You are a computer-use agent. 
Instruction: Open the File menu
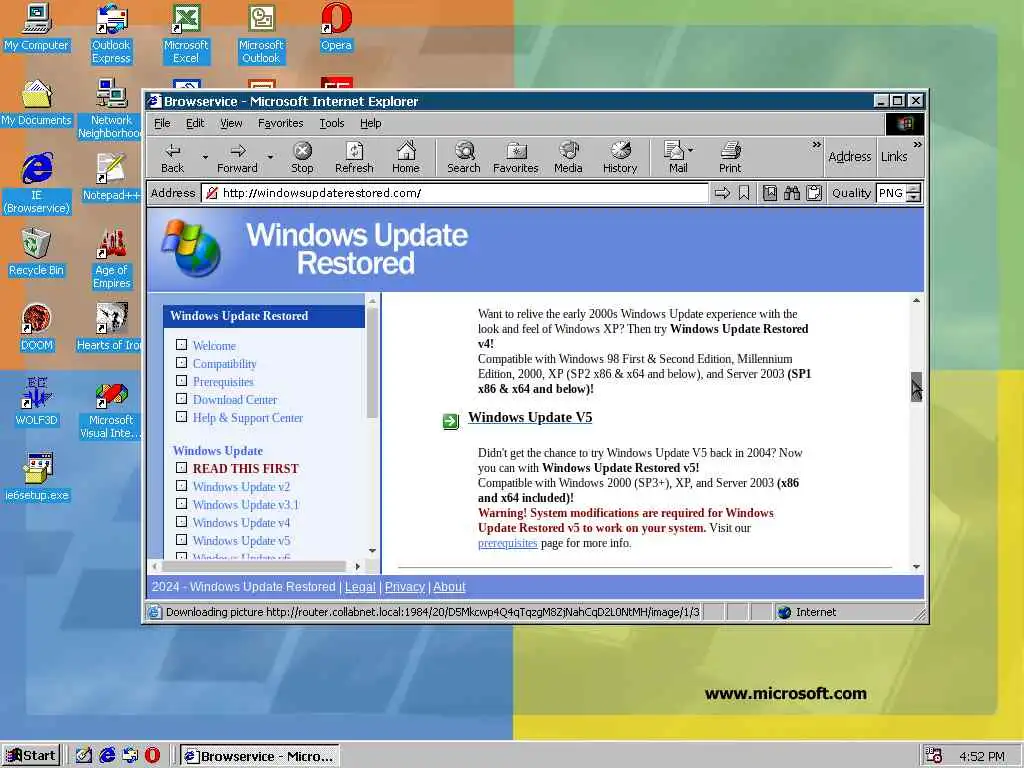tap(162, 123)
